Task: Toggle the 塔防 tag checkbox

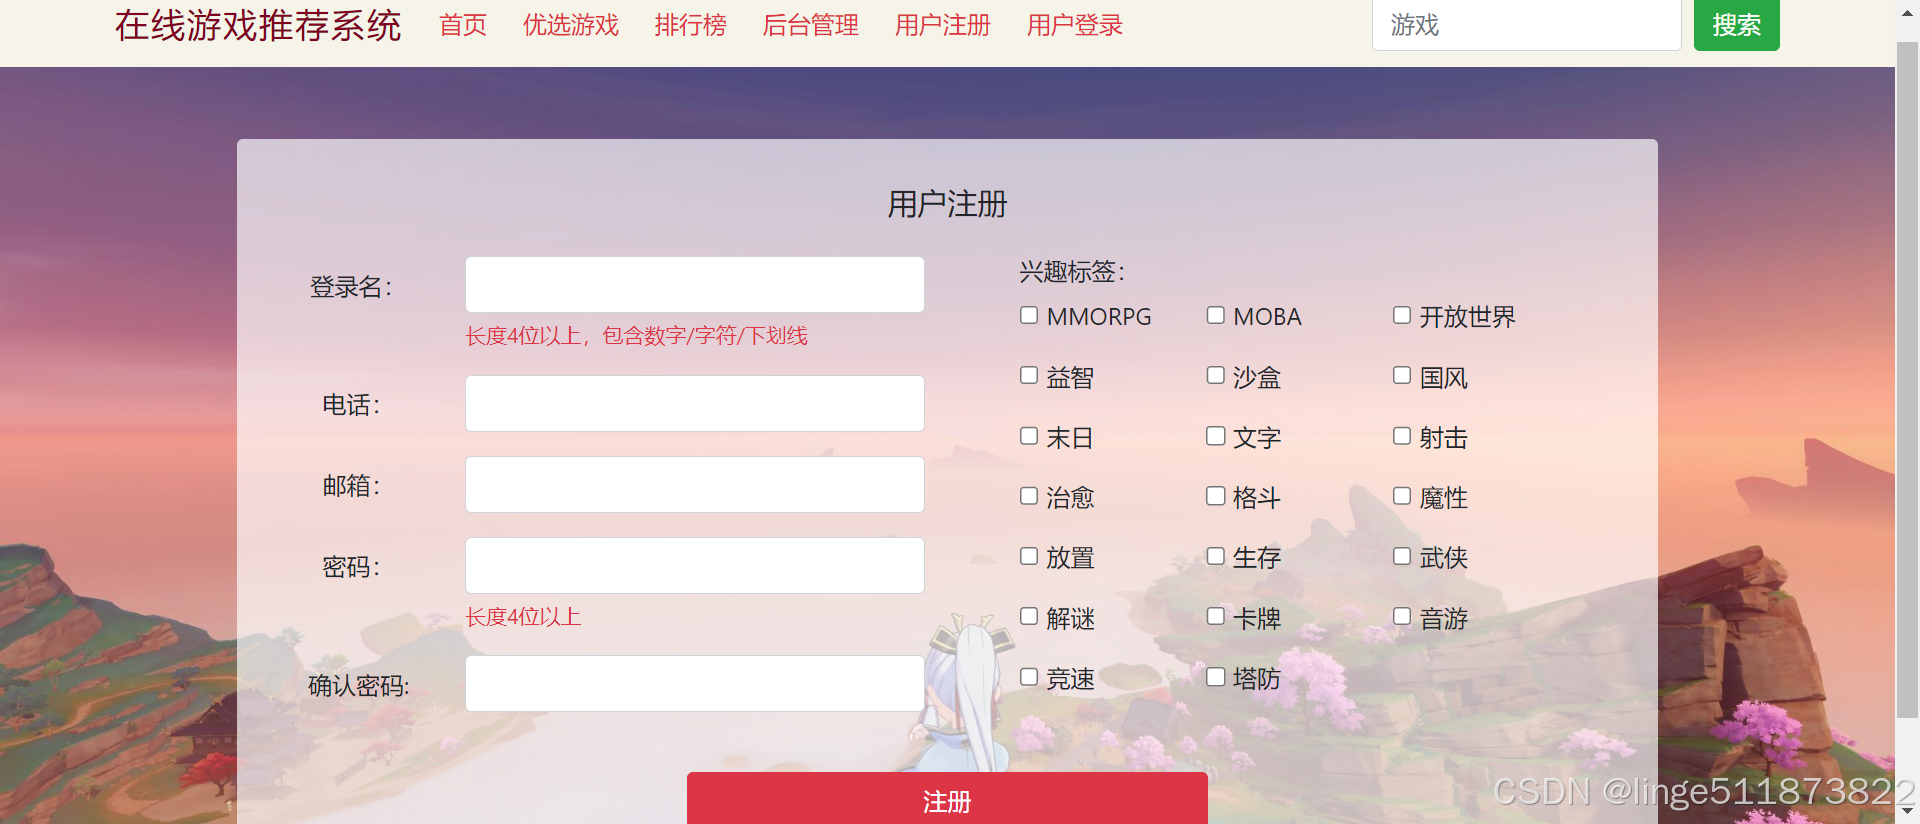Action: pos(1216,677)
